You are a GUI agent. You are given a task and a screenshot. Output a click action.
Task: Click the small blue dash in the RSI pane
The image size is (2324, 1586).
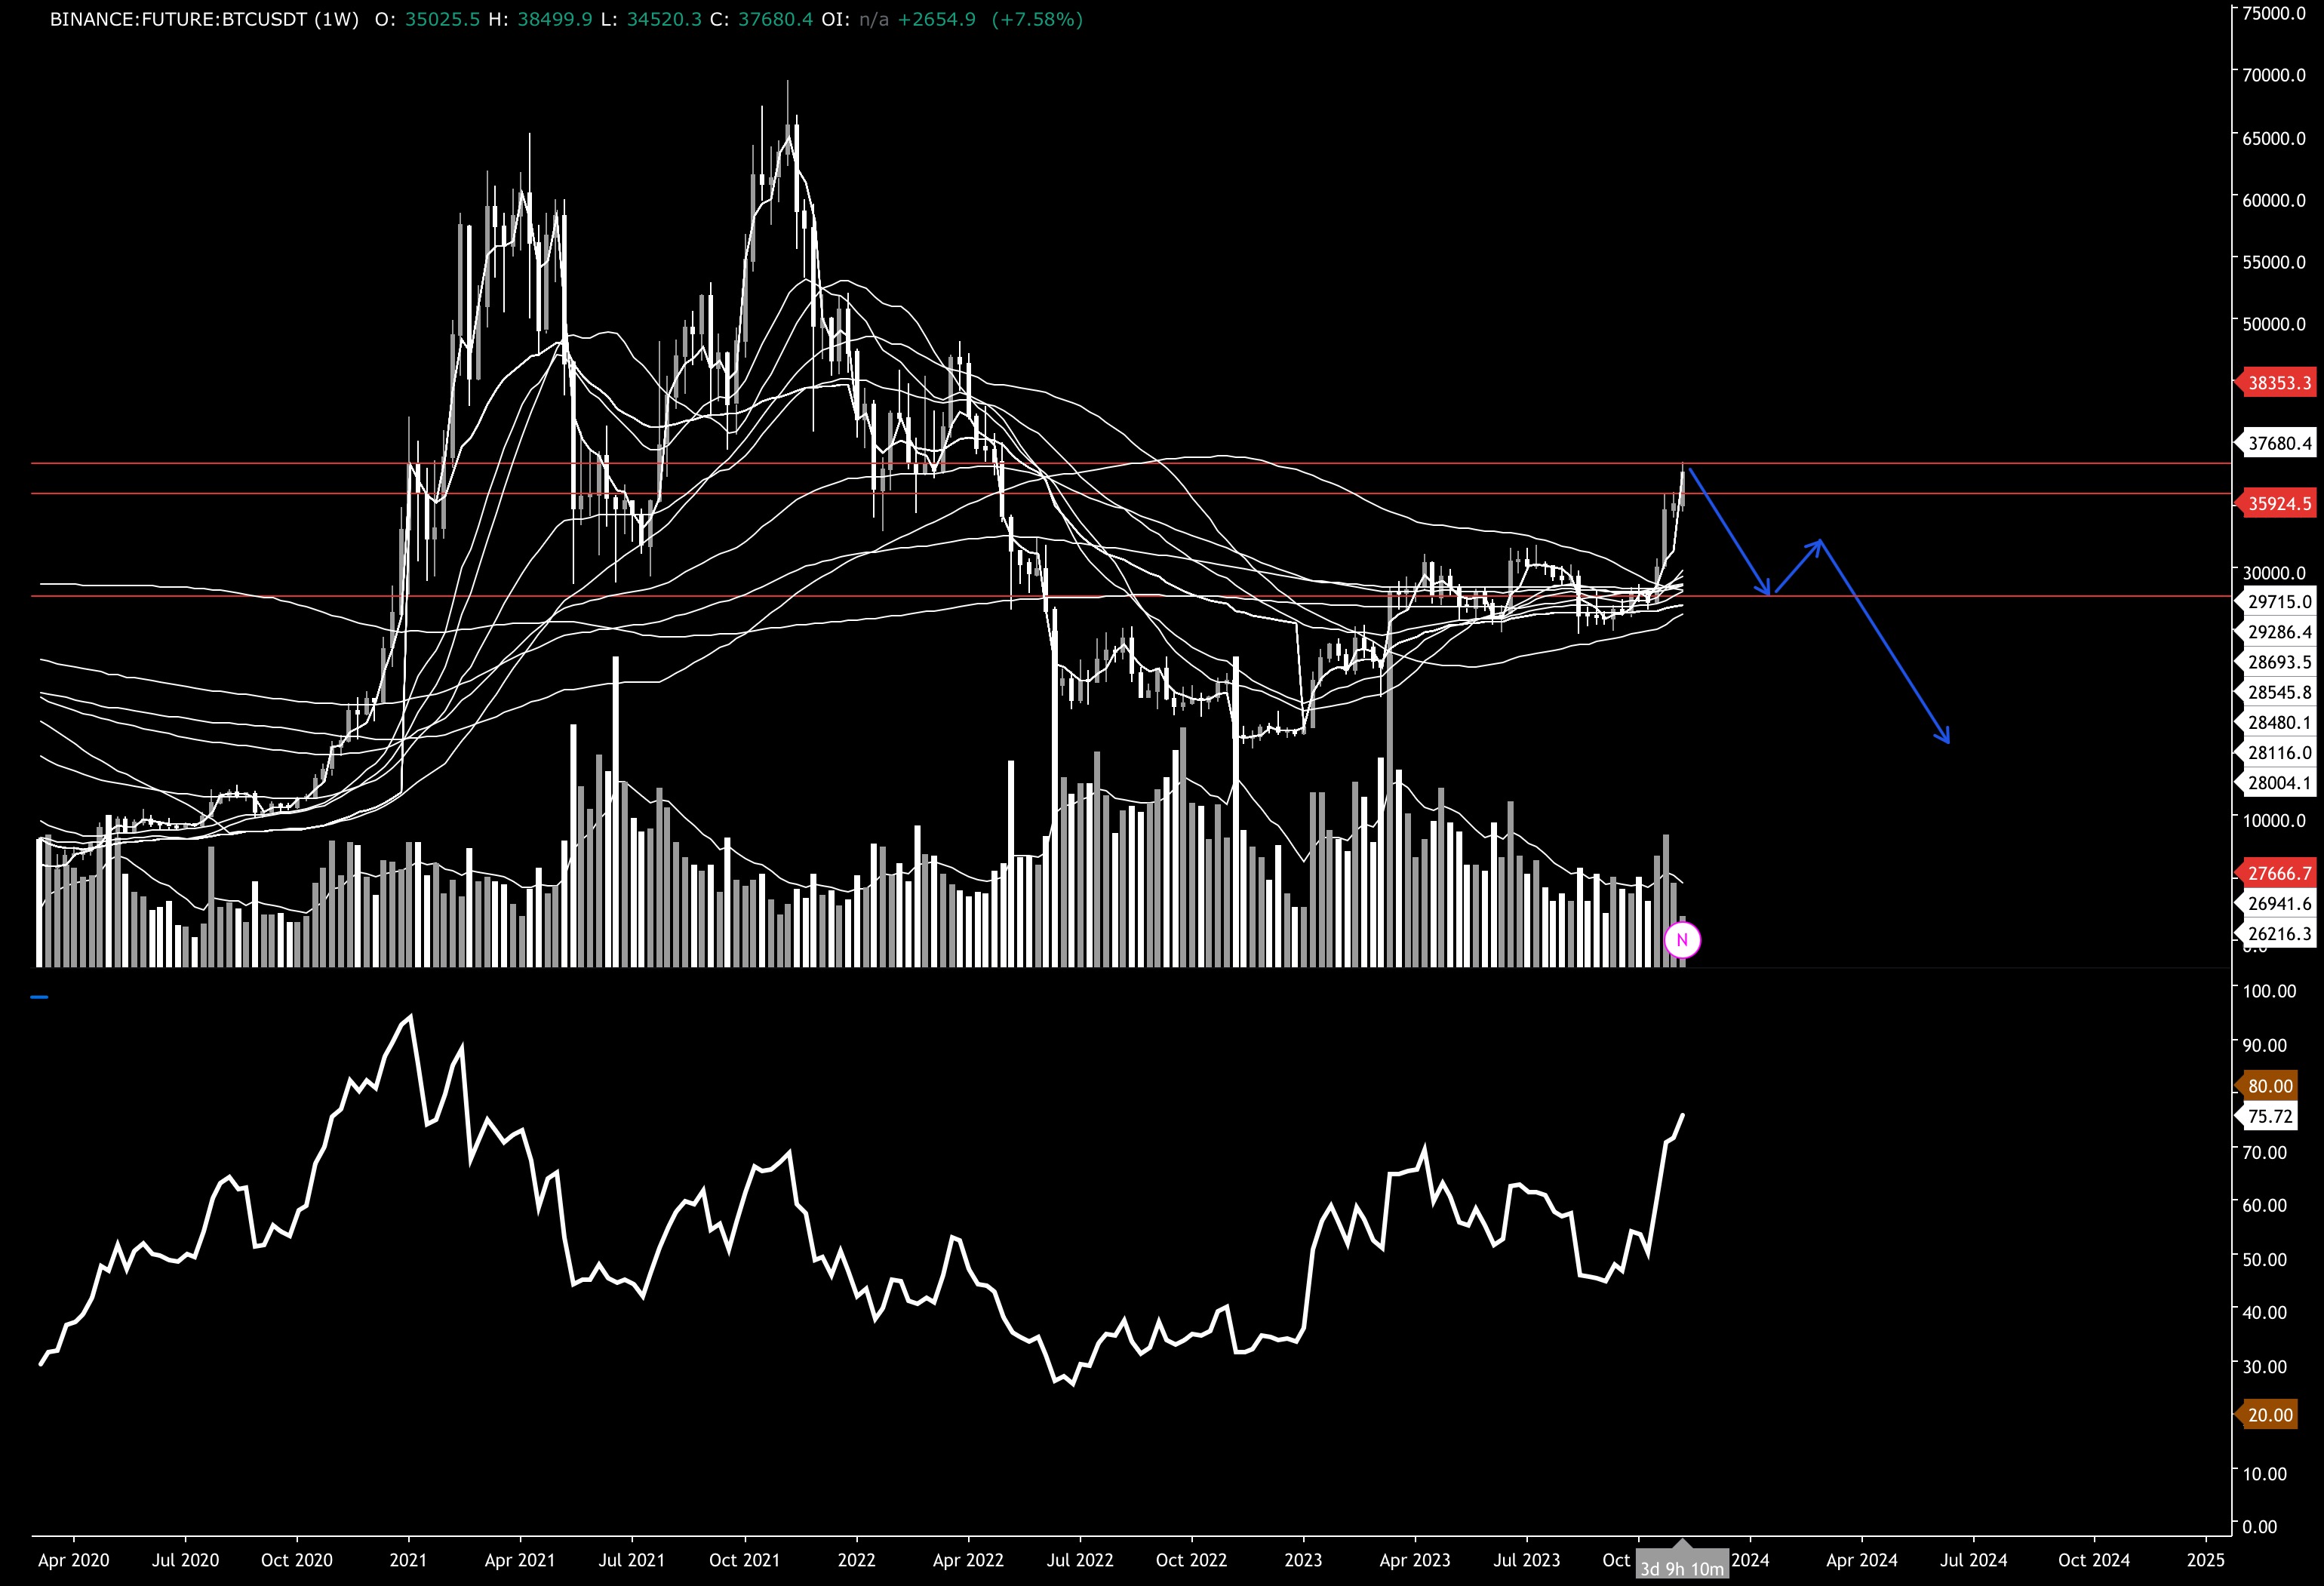click(40, 997)
